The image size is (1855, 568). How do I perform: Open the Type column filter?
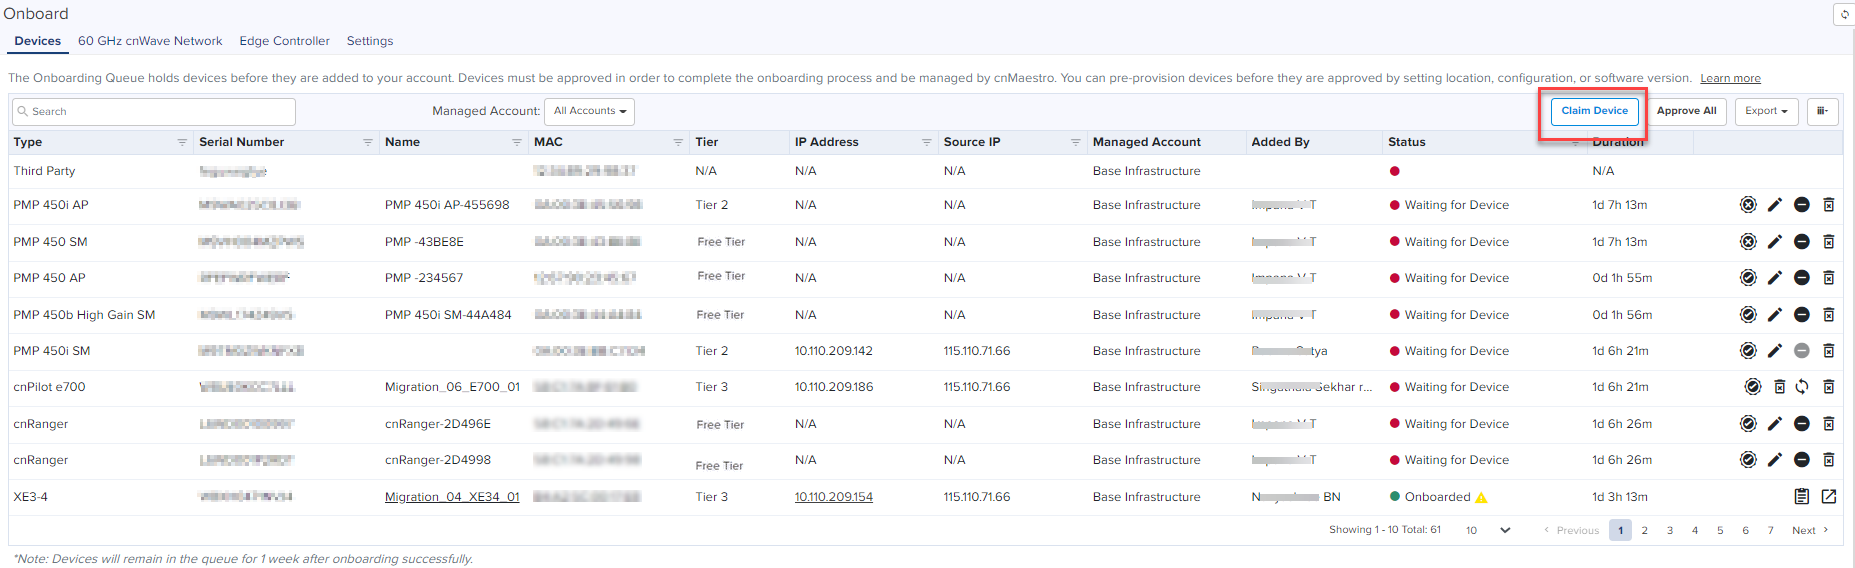coord(182,142)
